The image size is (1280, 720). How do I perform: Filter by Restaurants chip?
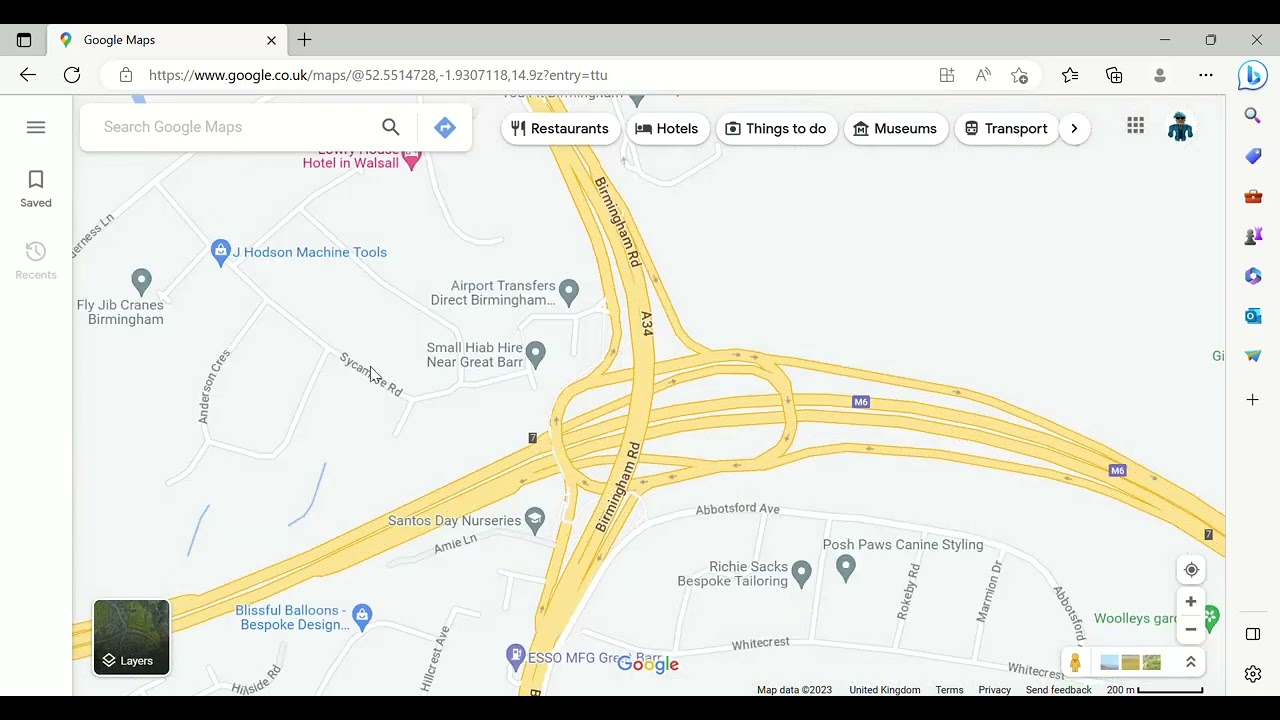coord(560,128)
